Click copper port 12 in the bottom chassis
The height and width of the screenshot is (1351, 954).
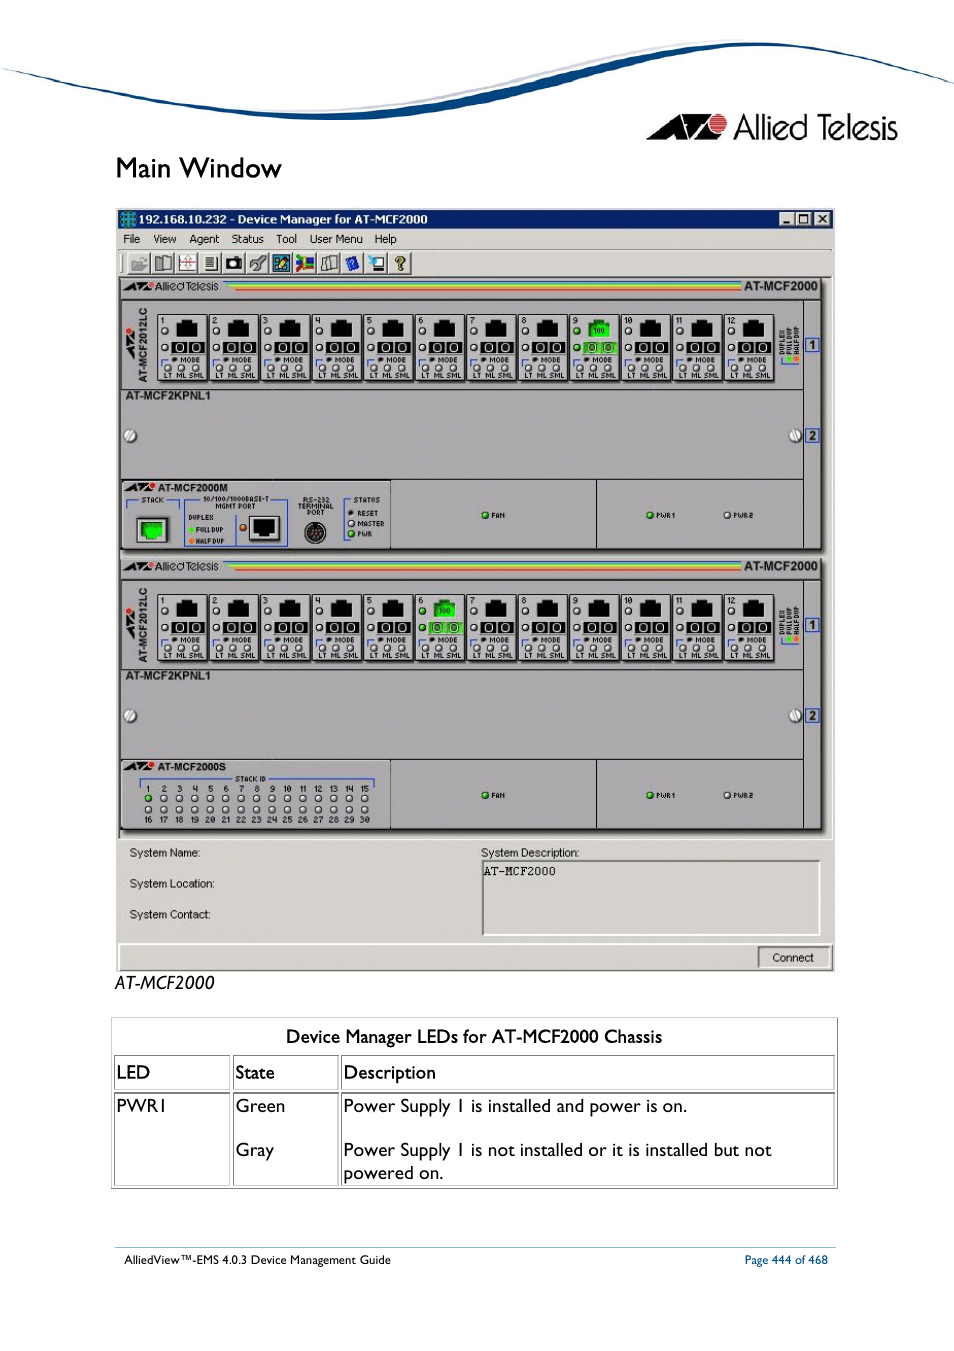(x=754, y=609)
